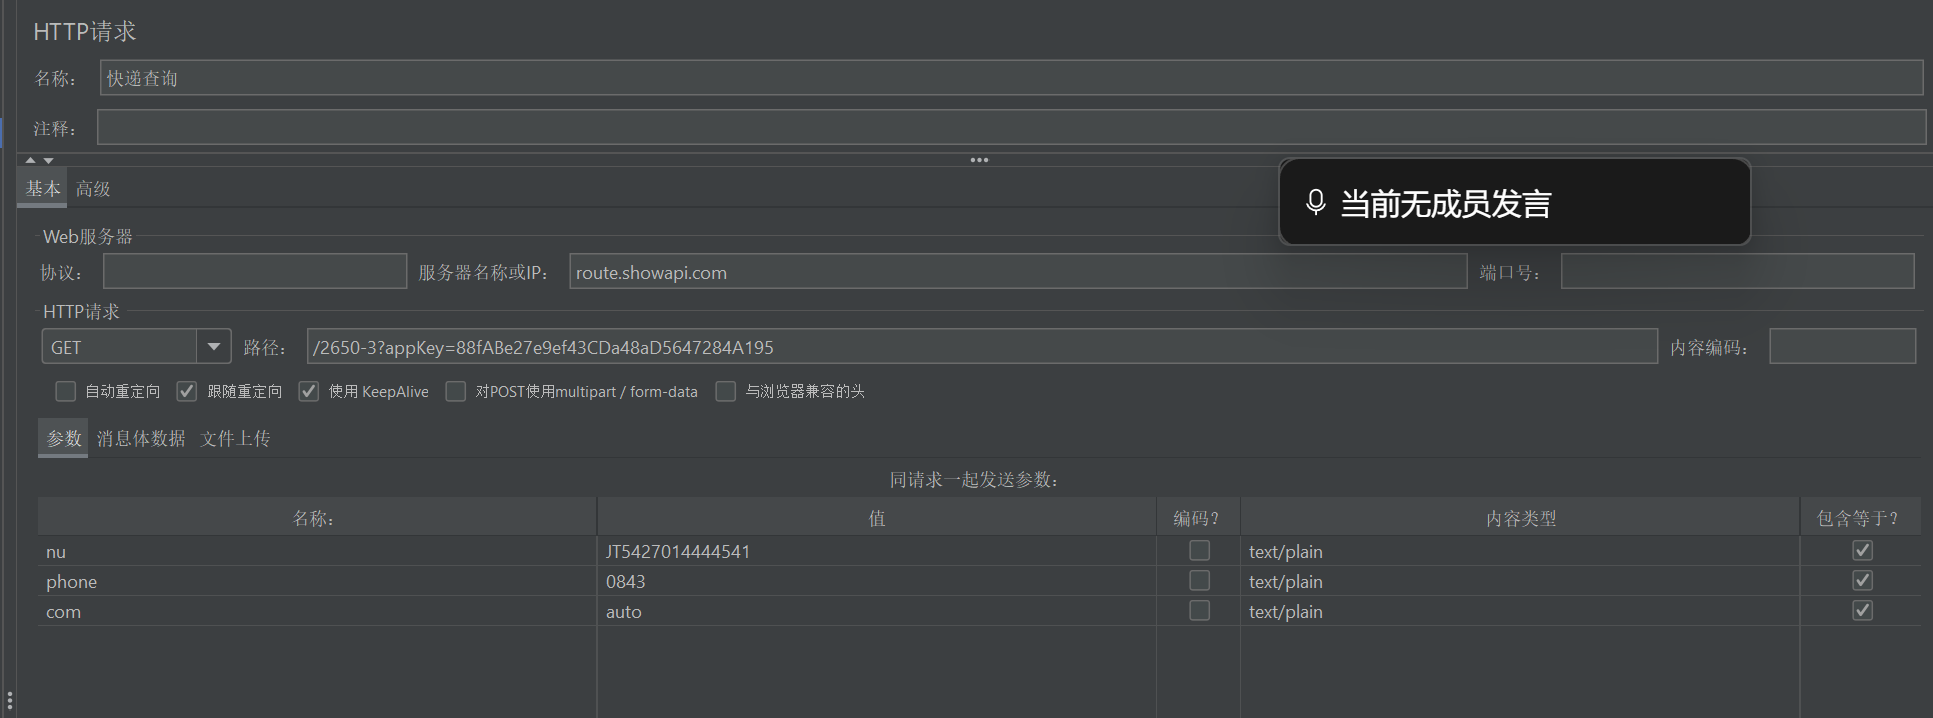Click the 注释 input field
This screenshot has width=1933, height=718.
point(1011,127)
